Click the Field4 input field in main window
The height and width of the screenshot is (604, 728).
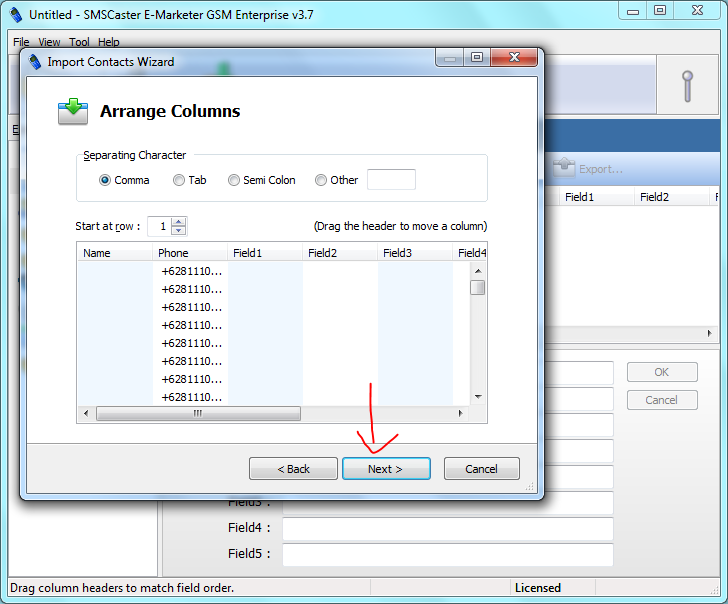click(x=448, y=529)
